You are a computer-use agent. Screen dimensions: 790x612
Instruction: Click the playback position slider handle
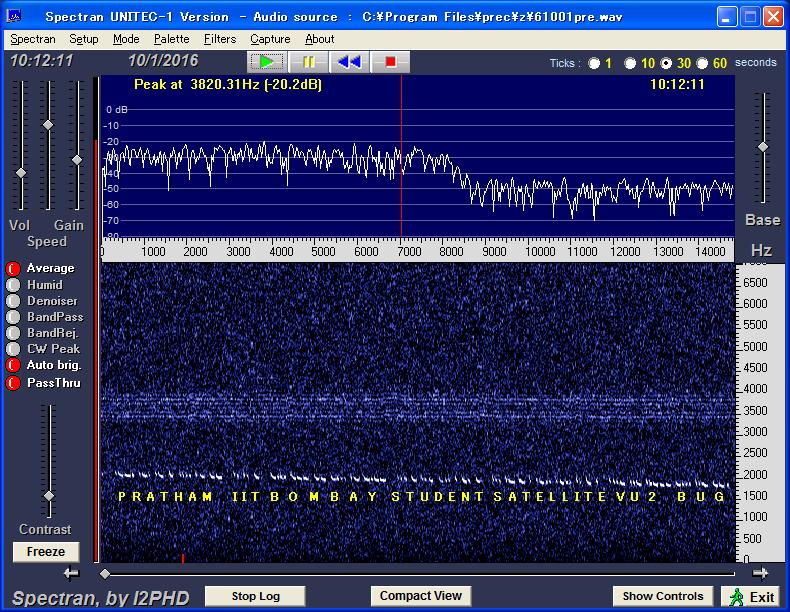(105, 573)
